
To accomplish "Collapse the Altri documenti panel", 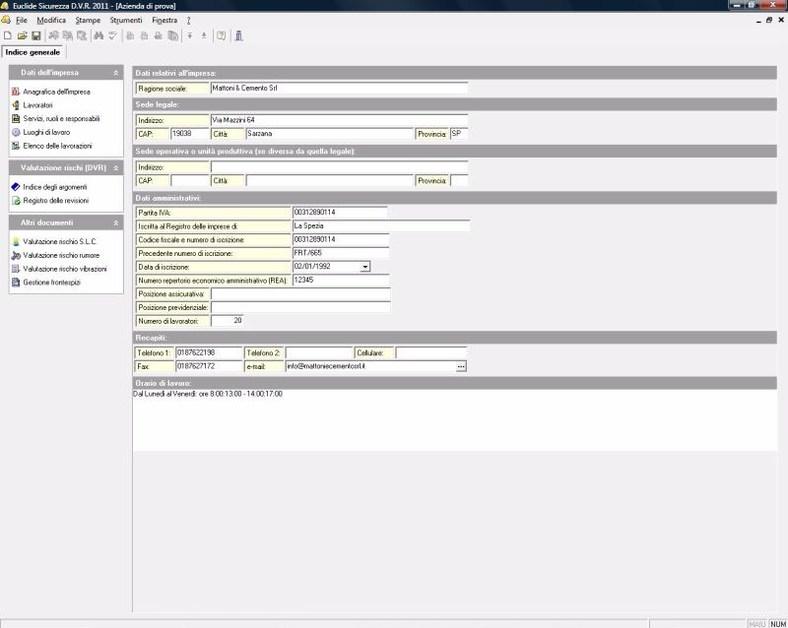I will pos(117,223).
